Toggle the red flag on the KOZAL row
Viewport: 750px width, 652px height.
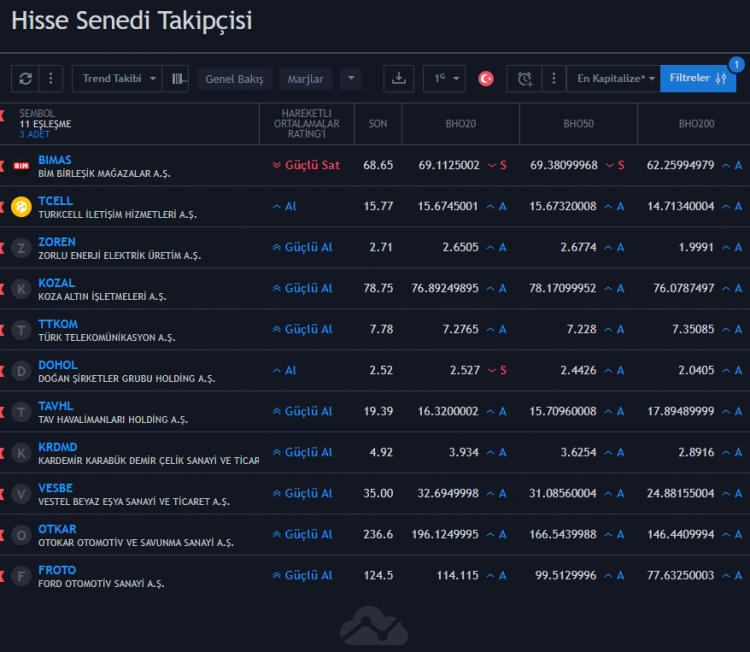coord(3,289)
